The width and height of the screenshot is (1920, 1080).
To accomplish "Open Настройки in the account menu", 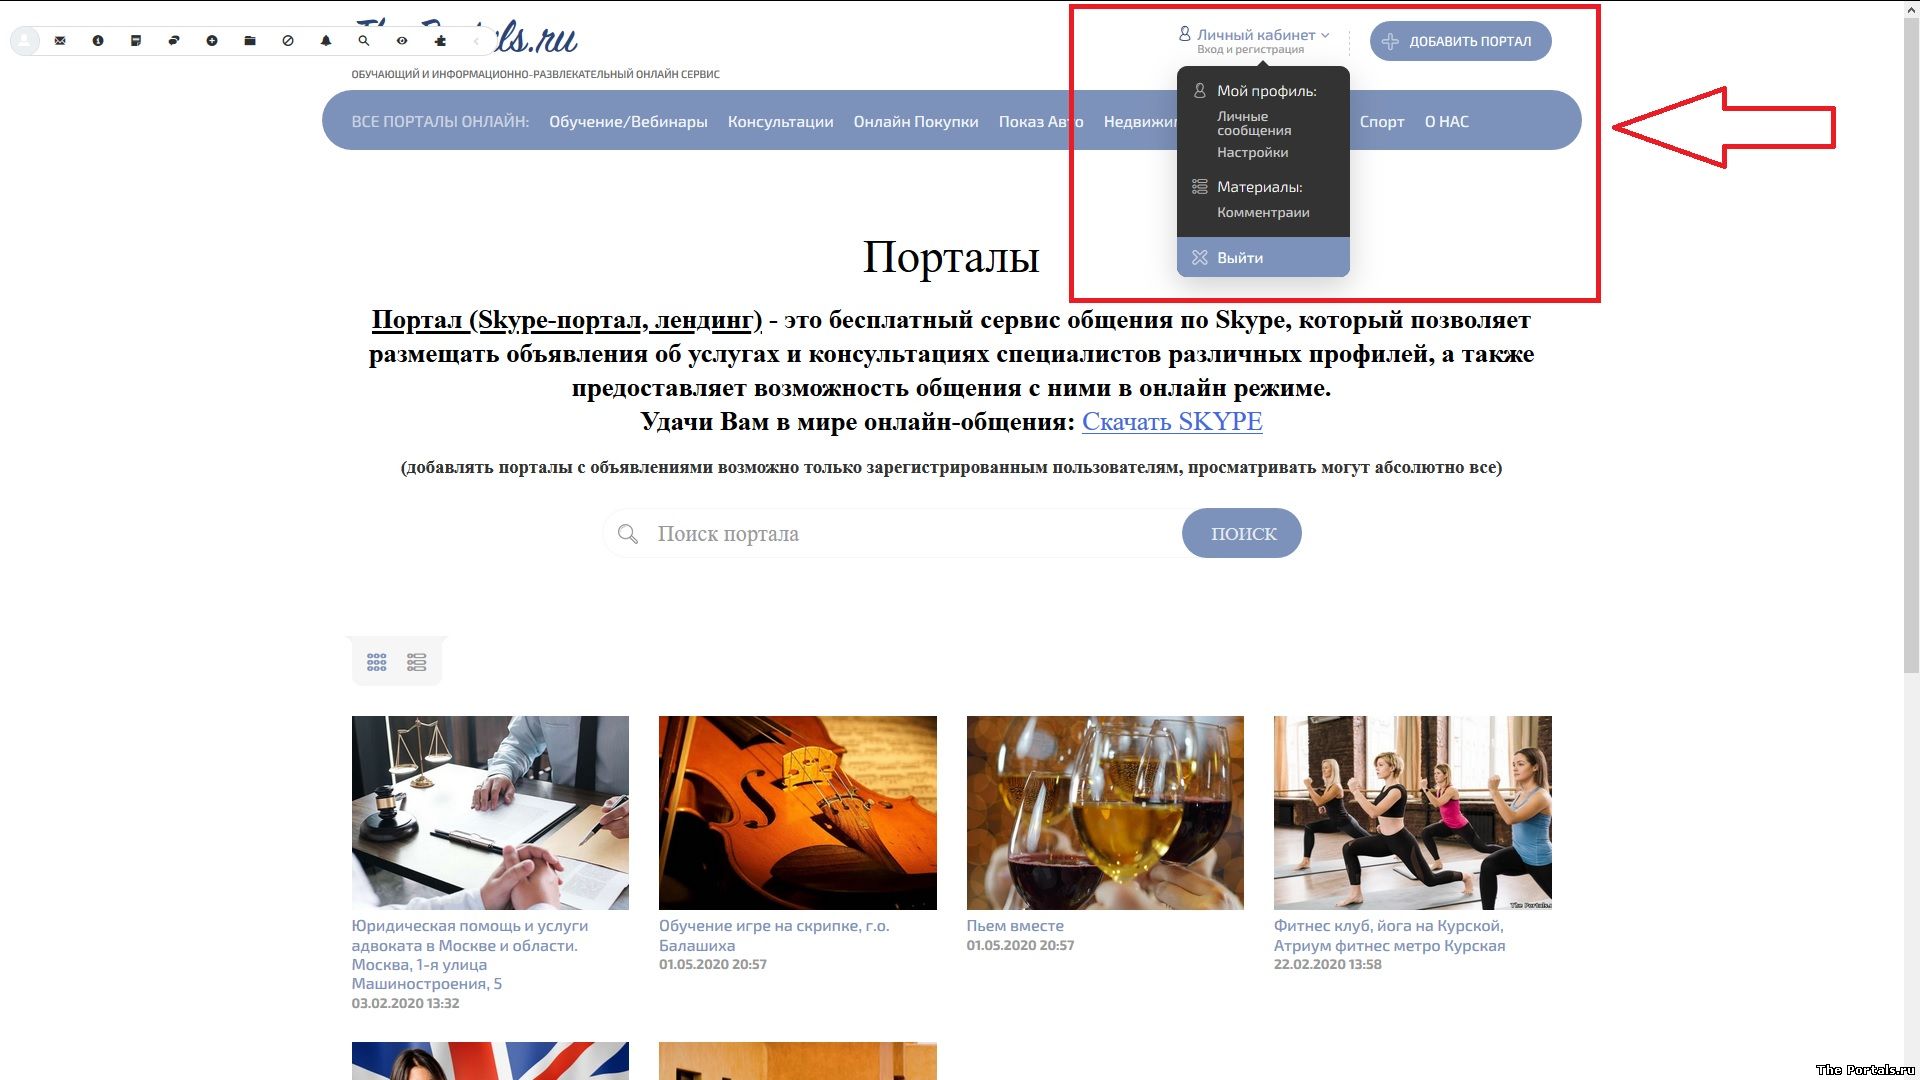I will [x=1252, y=152].
